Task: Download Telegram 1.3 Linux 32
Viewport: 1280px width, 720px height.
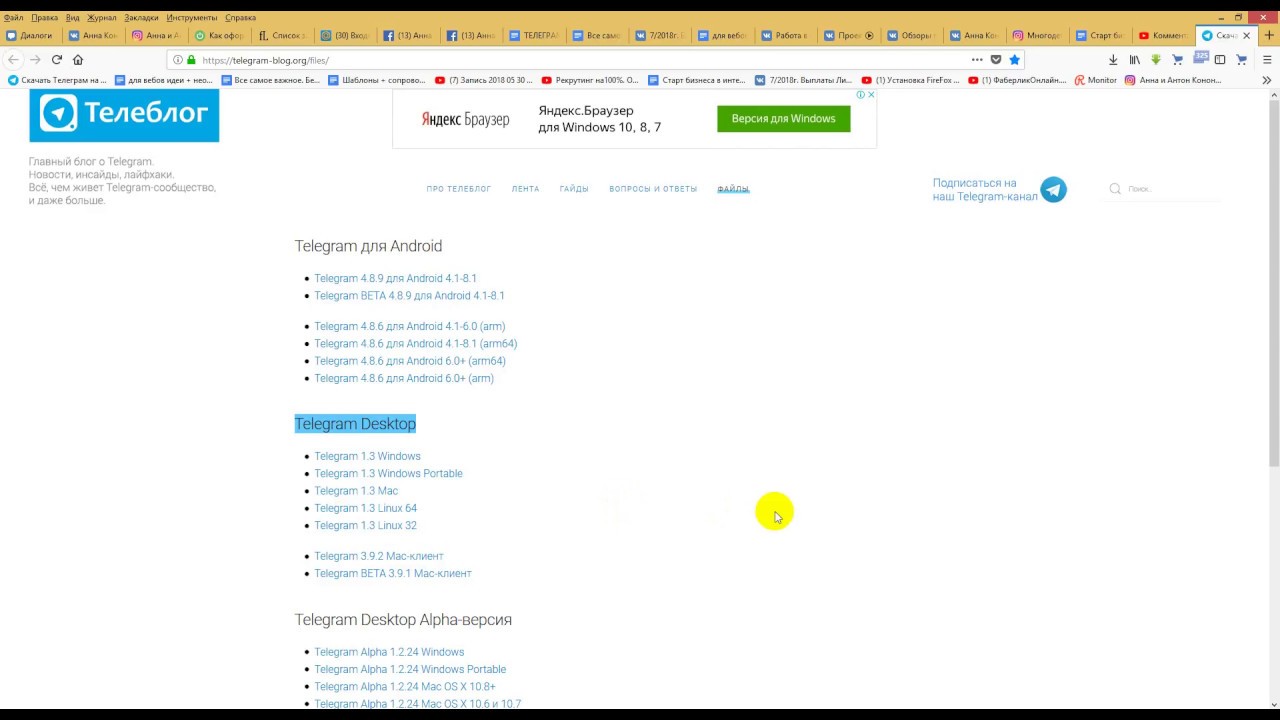Action: tap(365, 526)
